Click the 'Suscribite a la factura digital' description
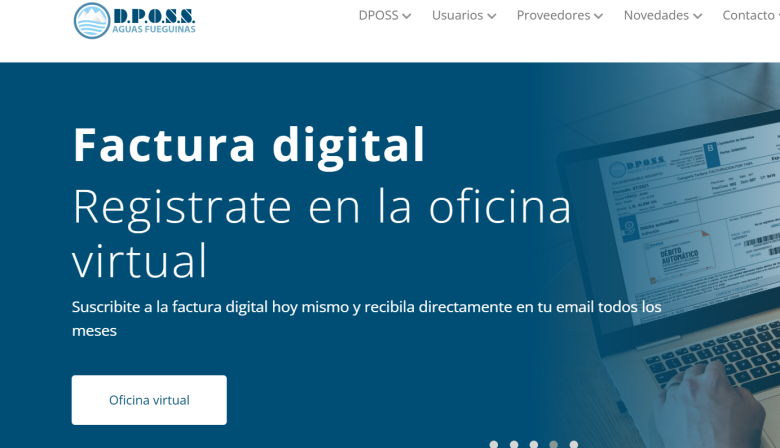This screenshot has height=448, width=780. click(x=367, y=318)
